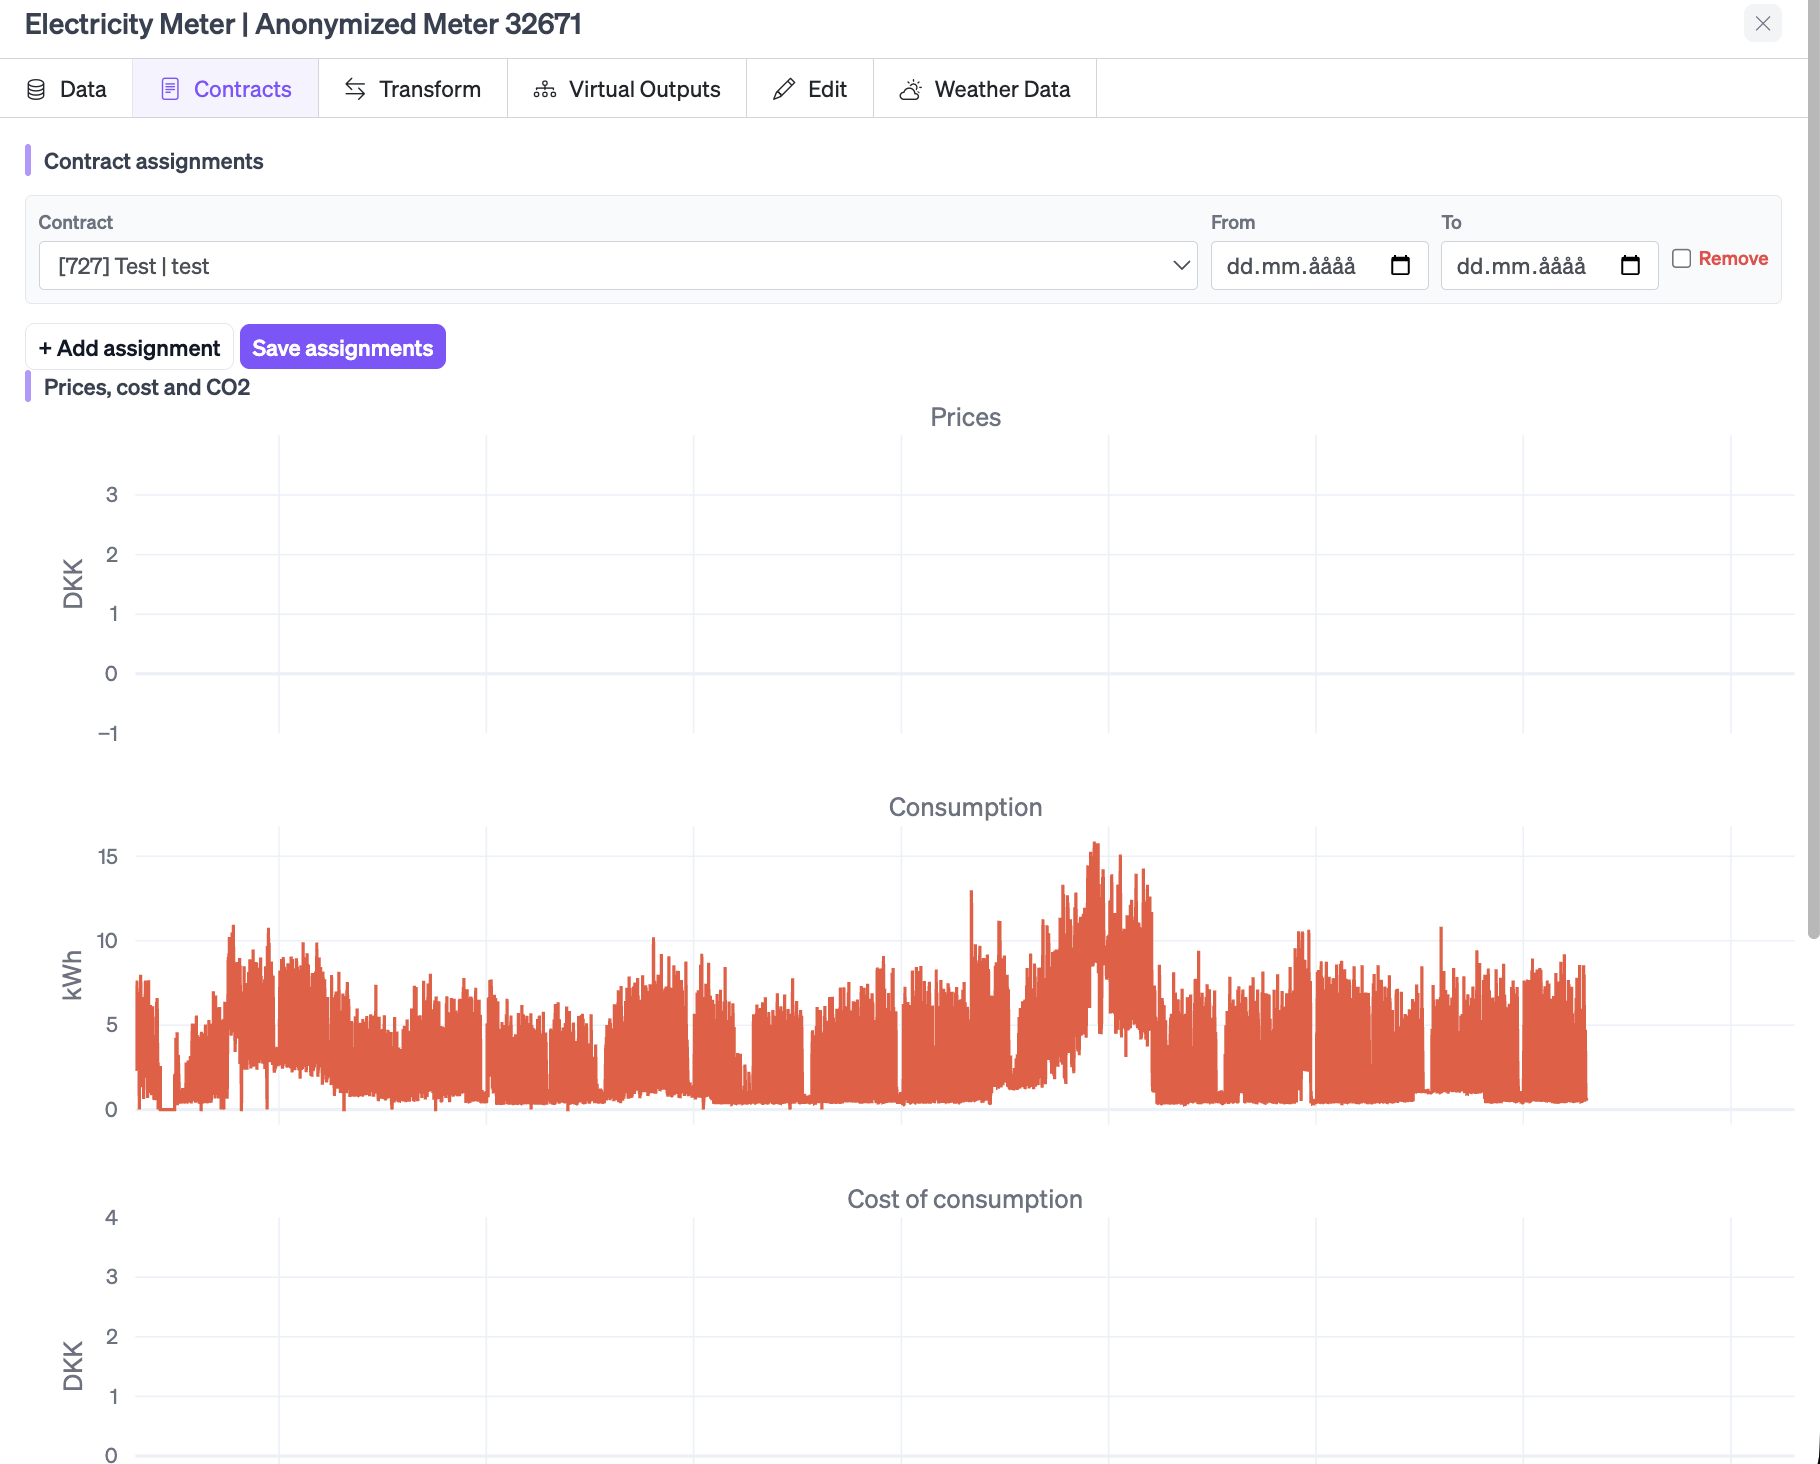The width and height of the screenshot is (1820, 1464).
Task: Click the kWh axis label on Consumption chart
Action: point(72,975)
